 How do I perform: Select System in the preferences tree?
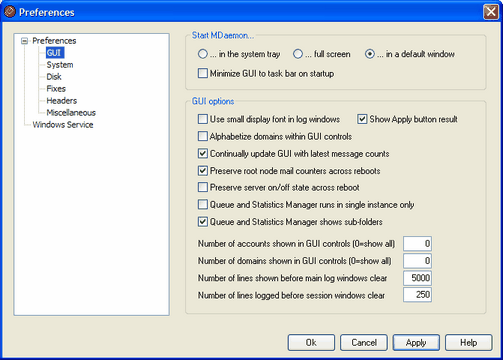[60, 65]
